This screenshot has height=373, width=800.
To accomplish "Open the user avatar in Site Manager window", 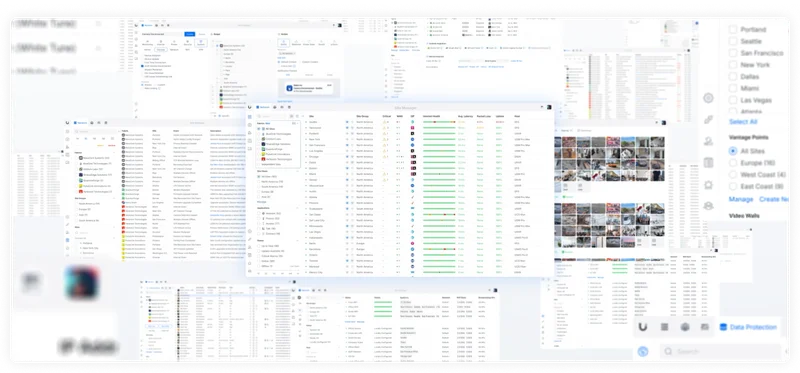I will [548, 107].
